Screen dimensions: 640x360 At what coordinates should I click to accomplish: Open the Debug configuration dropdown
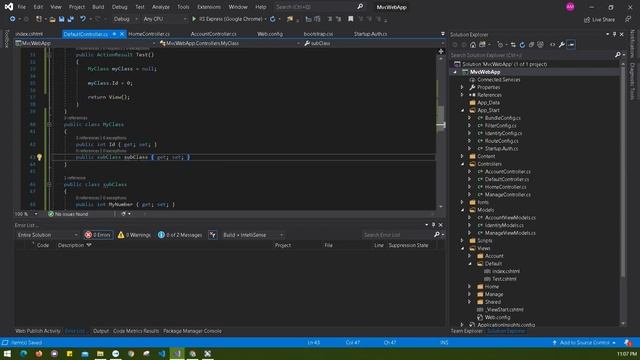point(125,19)
